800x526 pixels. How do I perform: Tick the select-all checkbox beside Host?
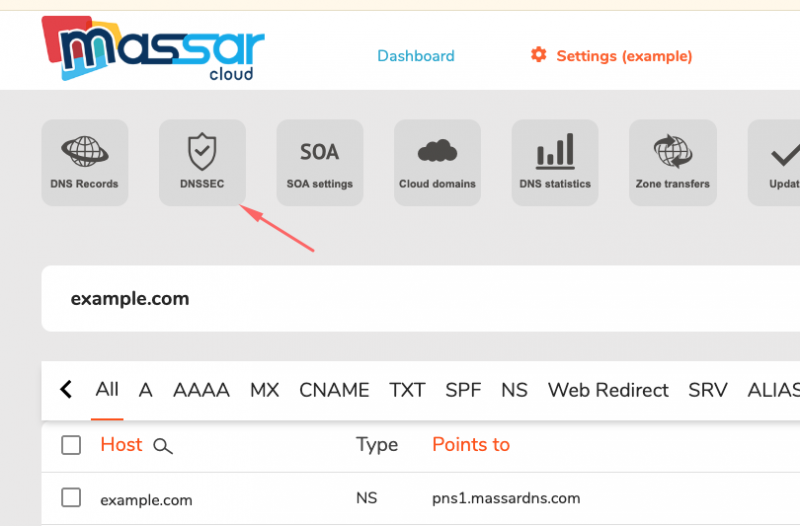click(71, 445)
